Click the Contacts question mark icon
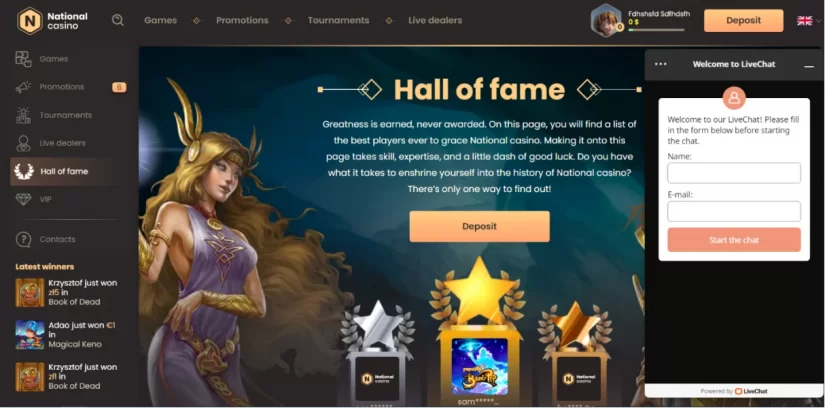The width and height of the screenshot is (825, 408). (23, 240)
